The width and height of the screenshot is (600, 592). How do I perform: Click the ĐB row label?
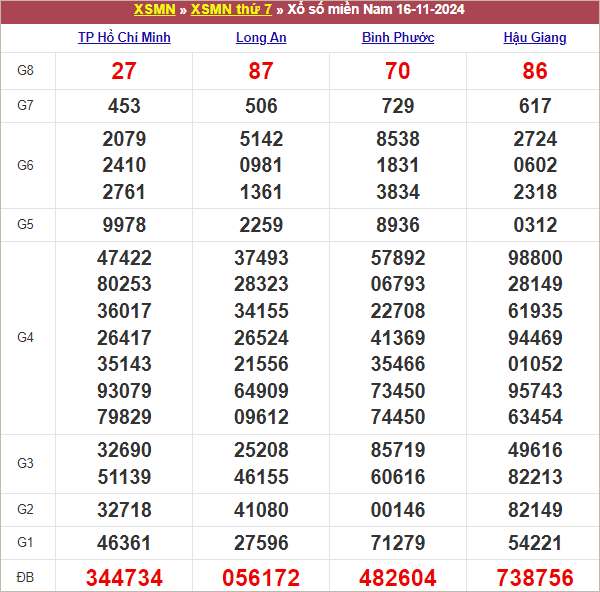pos(25,577)
